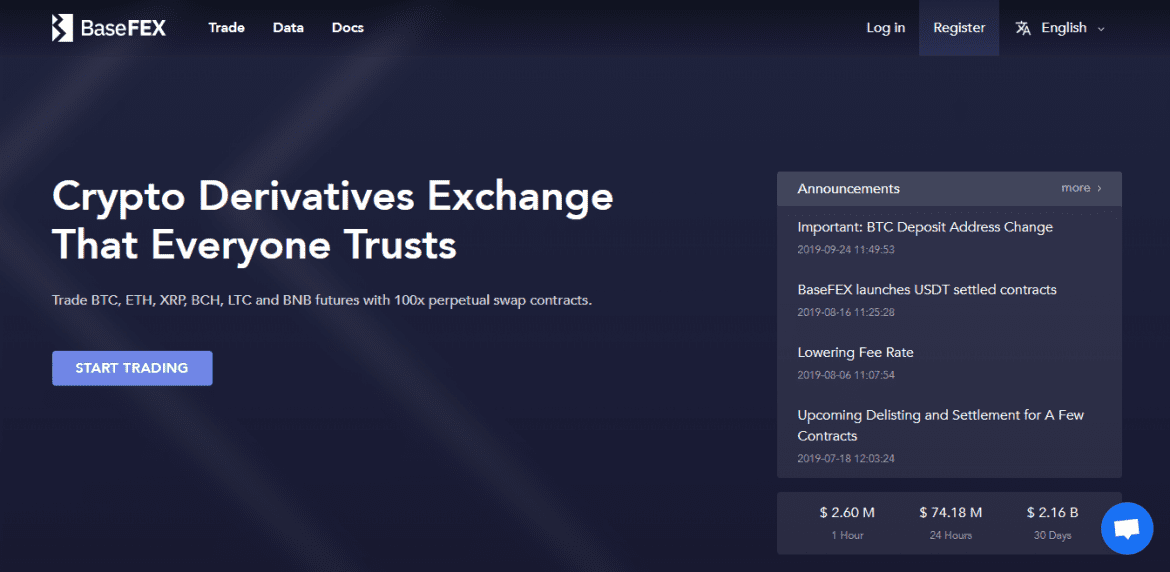Click the BaseFEX logo icon
1170x572 pixels.
coord(62,28)
